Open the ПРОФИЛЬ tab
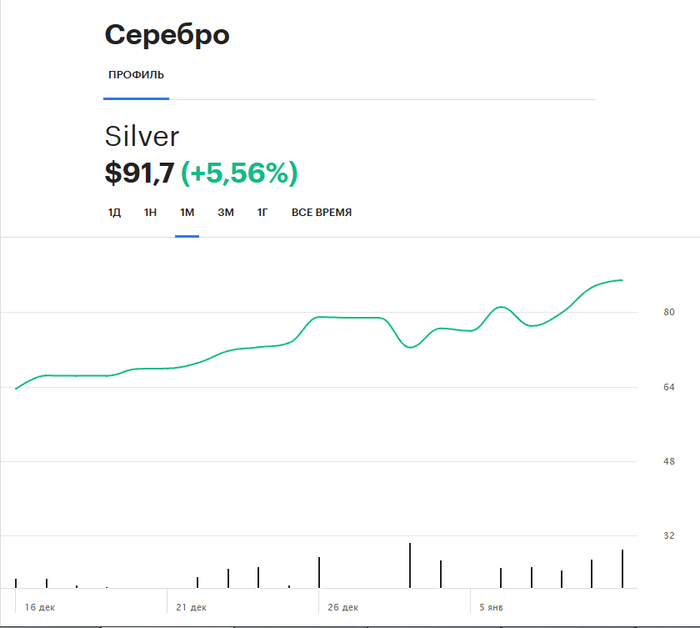The height and width of the screenshot is (628, 700). coord(136,75)
